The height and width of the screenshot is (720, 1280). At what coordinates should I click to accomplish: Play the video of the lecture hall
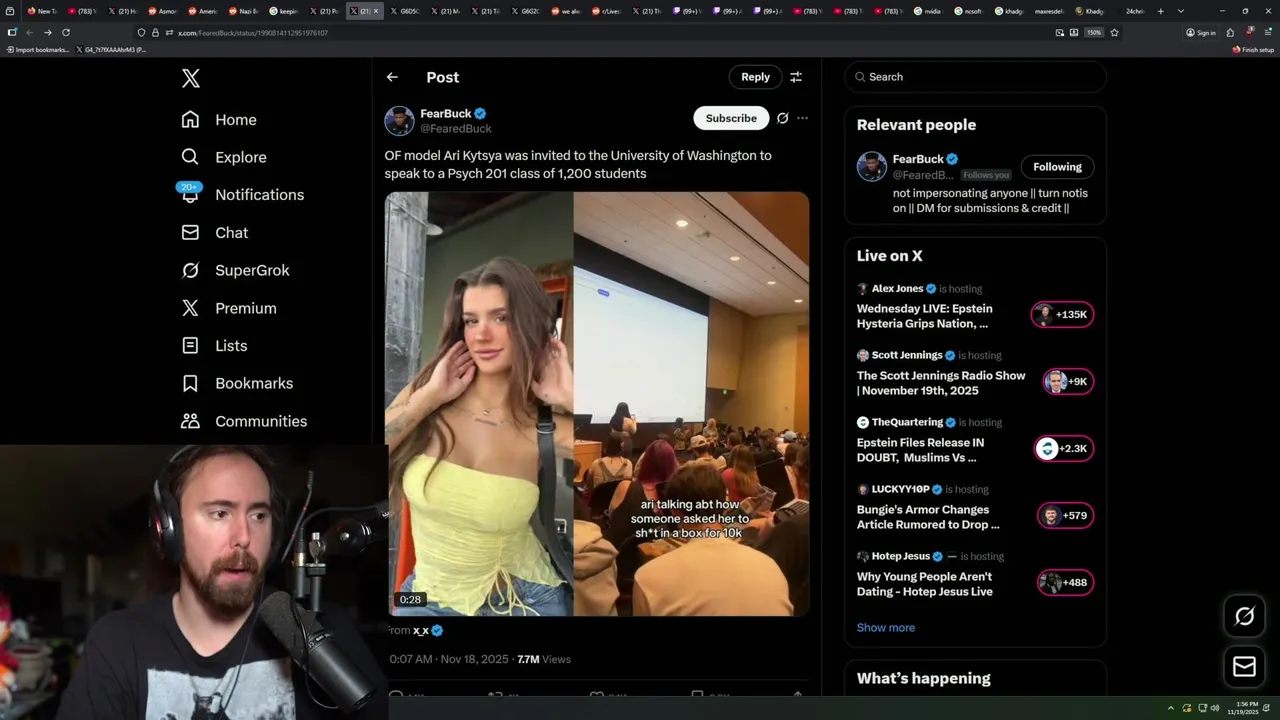click(x=597, y=404)
